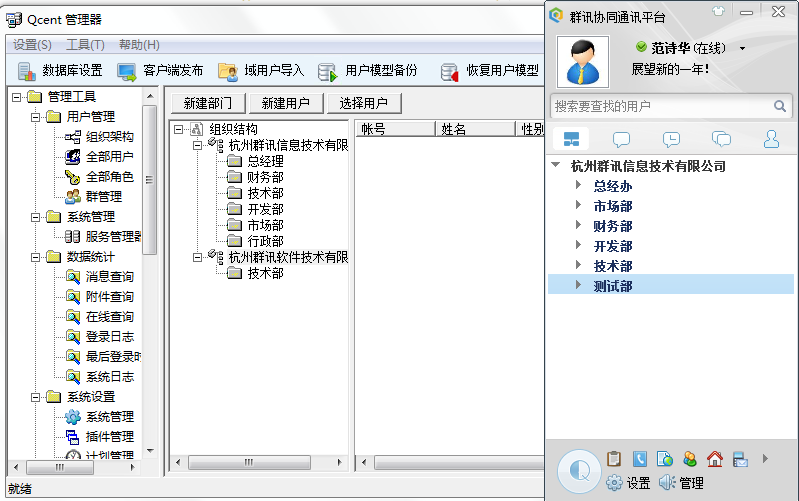Screen dimensions: 799x501
Task: Open 设置 at the bottom of chat client
Action: click(628, 483)
